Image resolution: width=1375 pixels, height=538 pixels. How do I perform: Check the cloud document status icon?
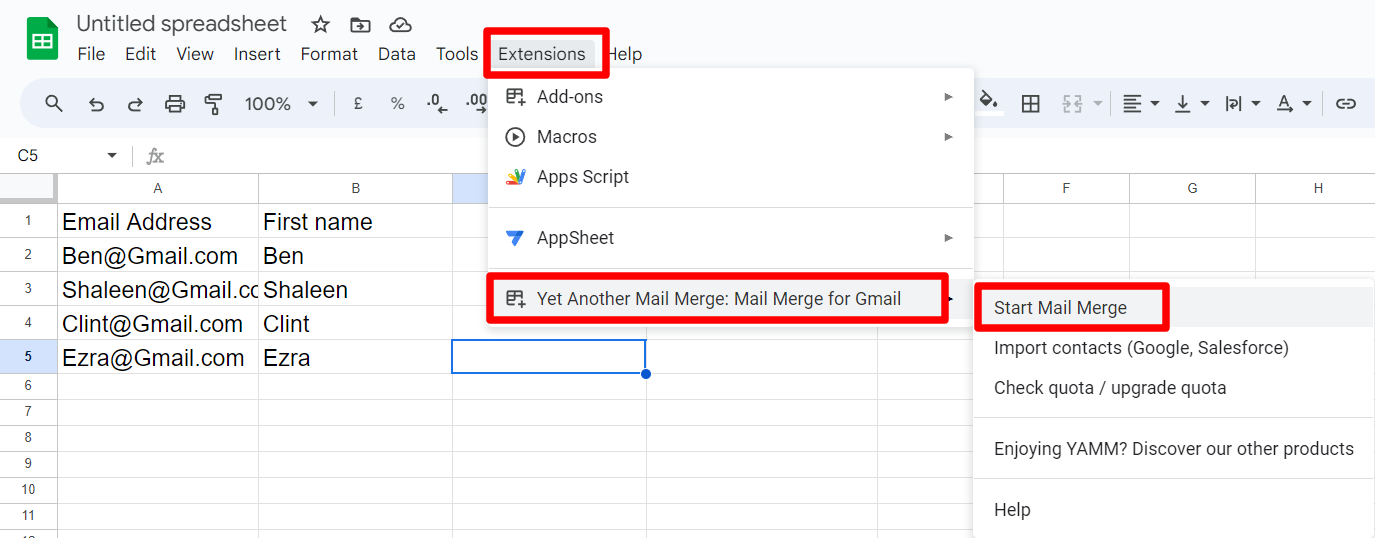point(400,24)
